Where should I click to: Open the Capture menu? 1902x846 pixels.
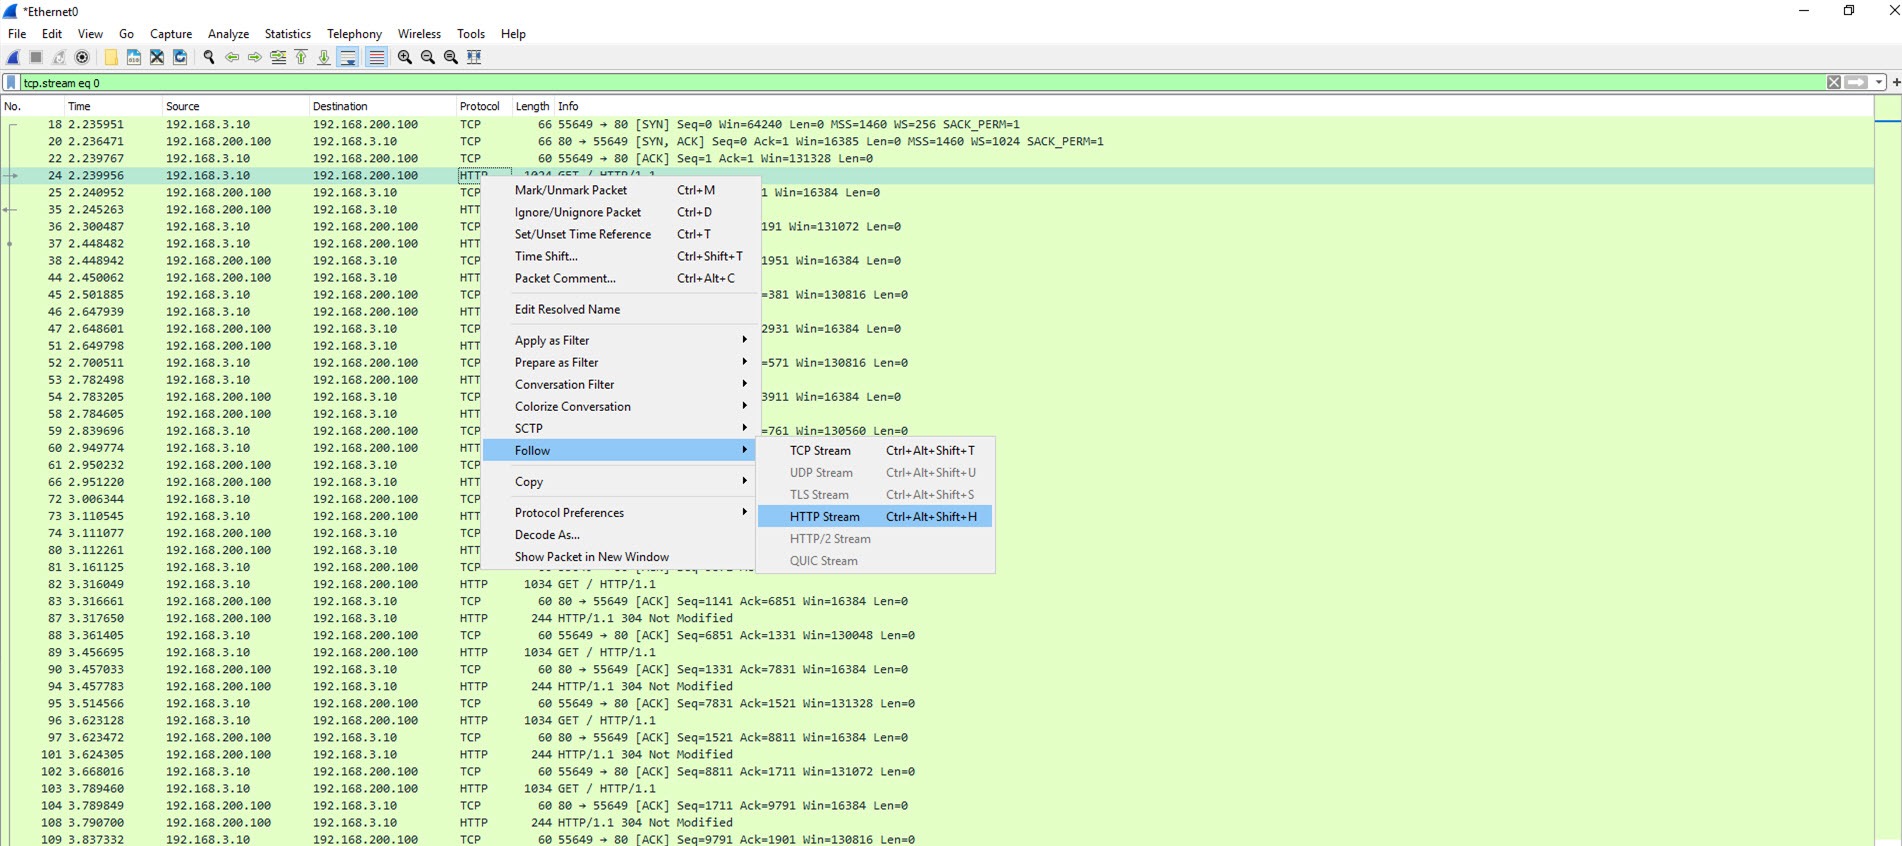pyautogui.click(x=171, y=34)
